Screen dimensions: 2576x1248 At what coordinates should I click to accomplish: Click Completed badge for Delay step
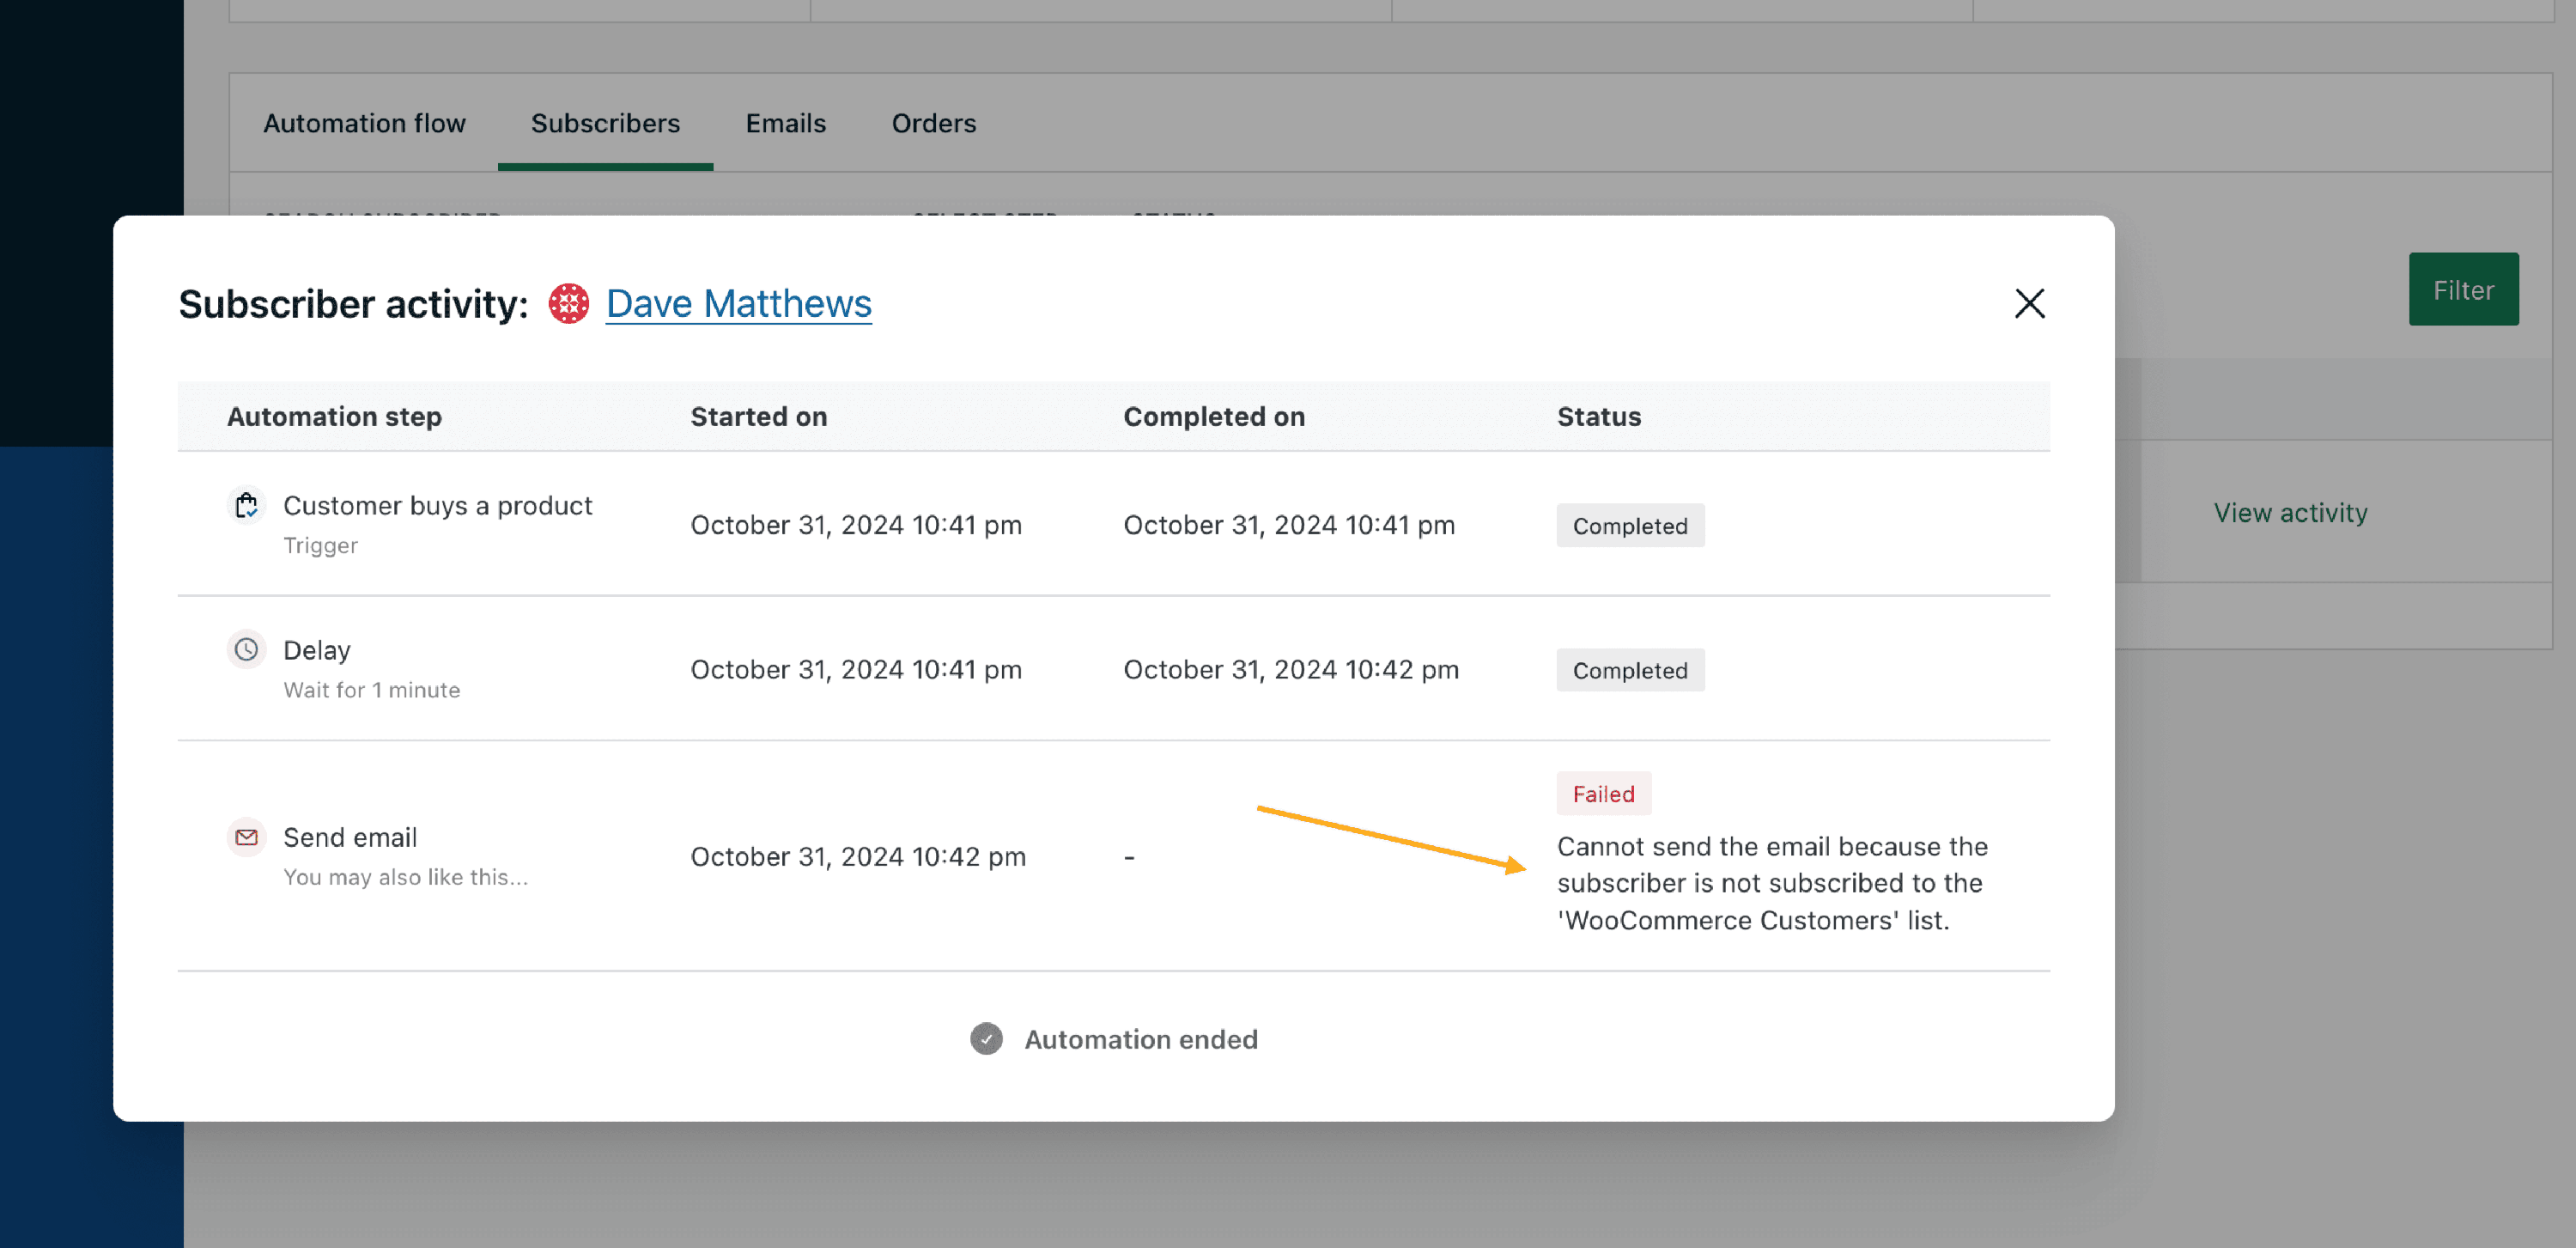(x=1629, y=670)
